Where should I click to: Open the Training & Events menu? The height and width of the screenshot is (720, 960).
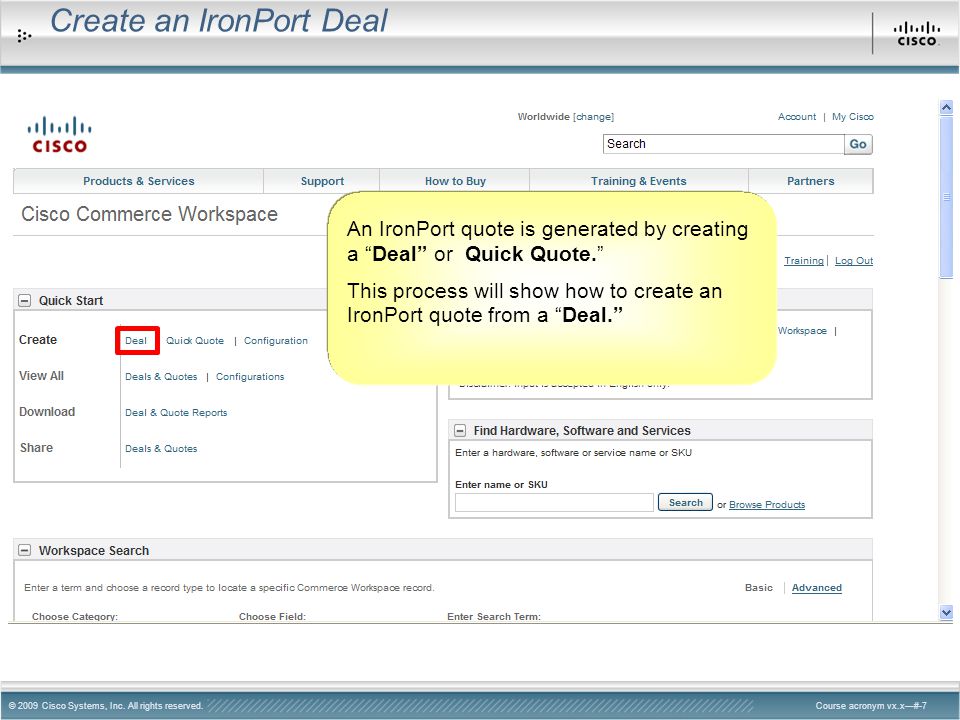[639, 181]
